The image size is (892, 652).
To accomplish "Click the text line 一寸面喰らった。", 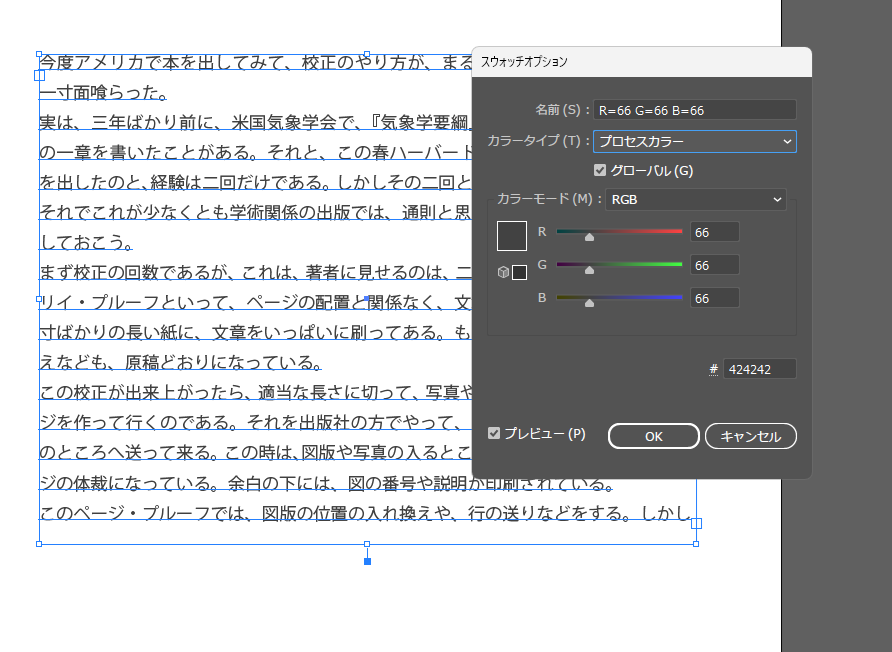I will [x=103, y=92].
